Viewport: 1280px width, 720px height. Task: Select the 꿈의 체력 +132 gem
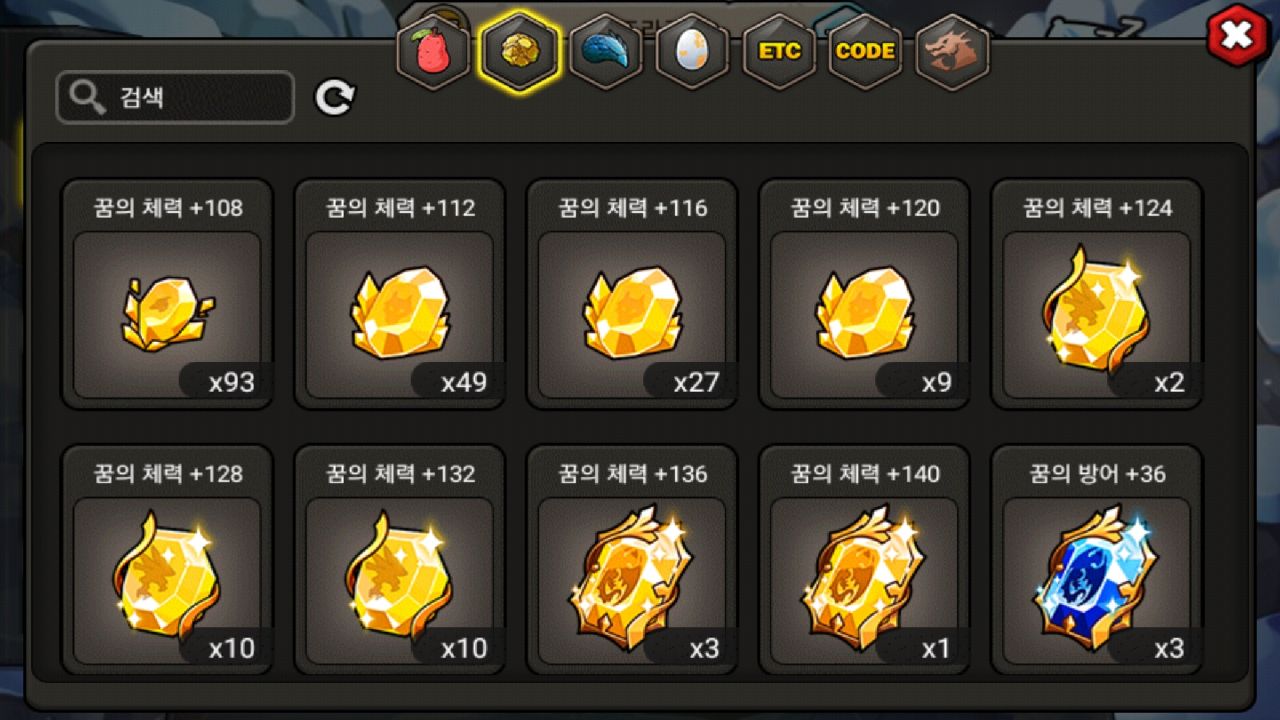(x=399, y=560)
